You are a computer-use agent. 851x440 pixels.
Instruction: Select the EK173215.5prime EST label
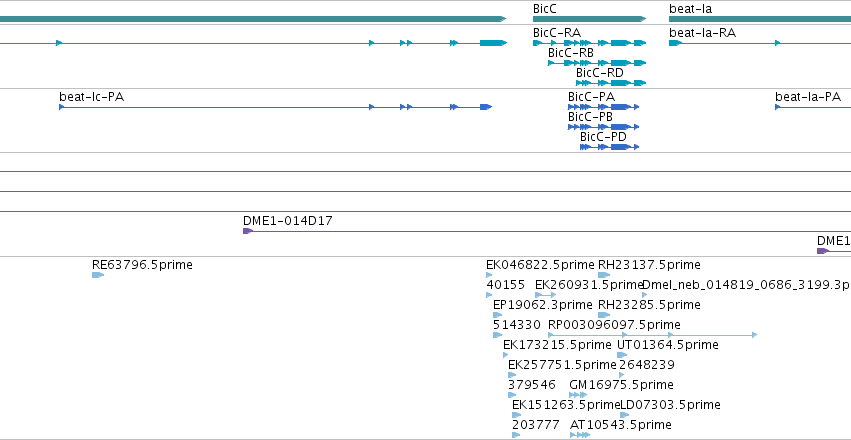[557, 345]
